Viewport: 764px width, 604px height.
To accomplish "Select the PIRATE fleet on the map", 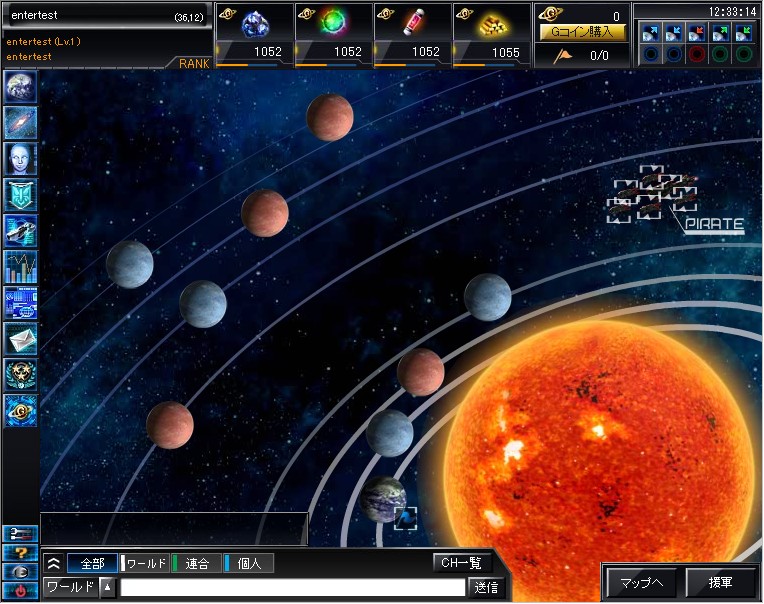I will (653, 195).
